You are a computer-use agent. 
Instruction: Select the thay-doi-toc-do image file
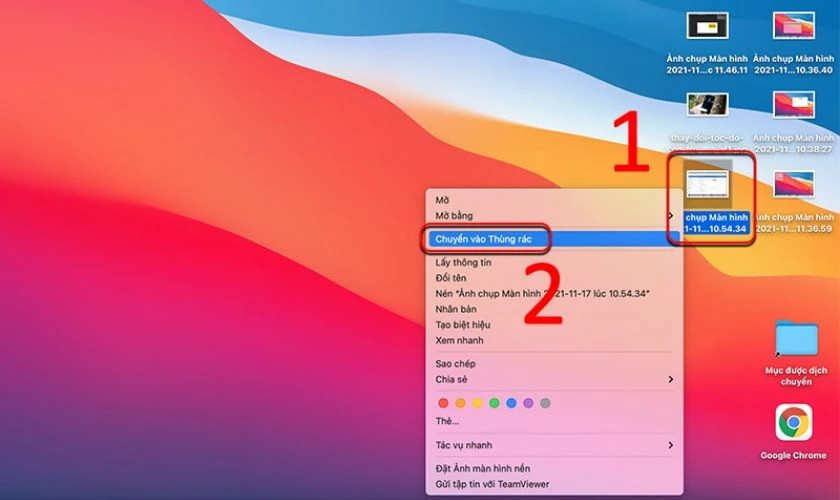[x=709, y=105]
